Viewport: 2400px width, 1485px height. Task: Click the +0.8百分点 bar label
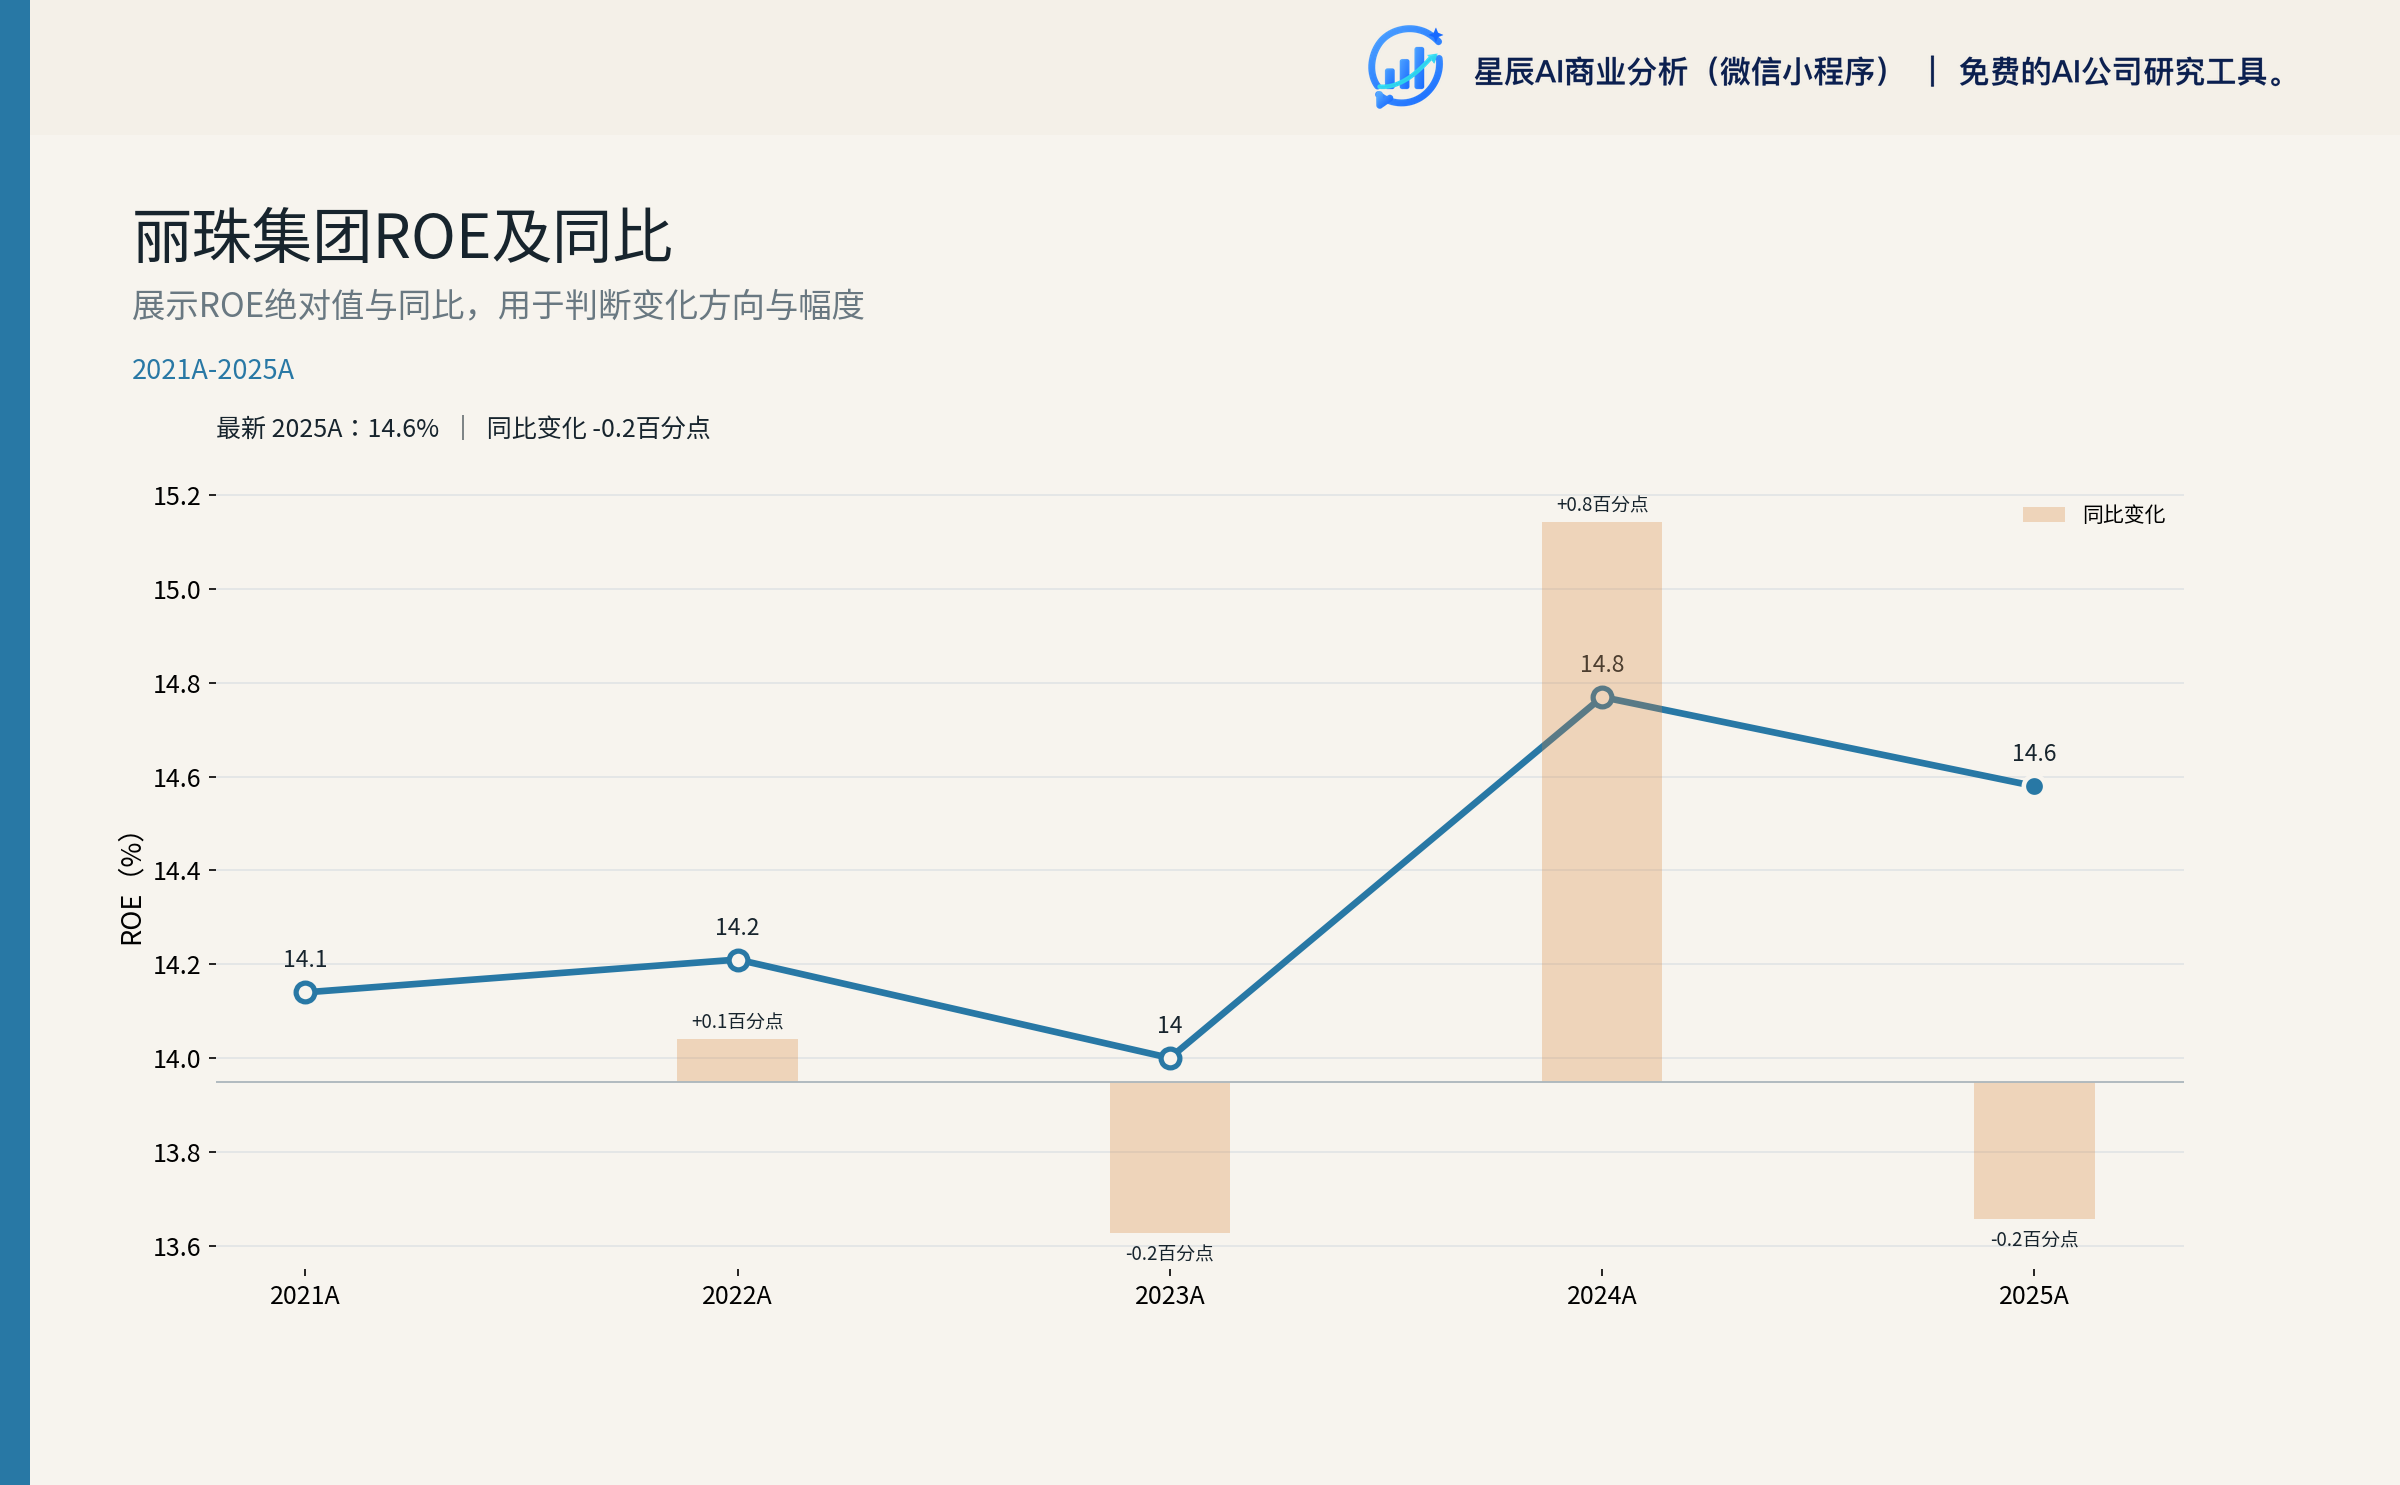1602,504
